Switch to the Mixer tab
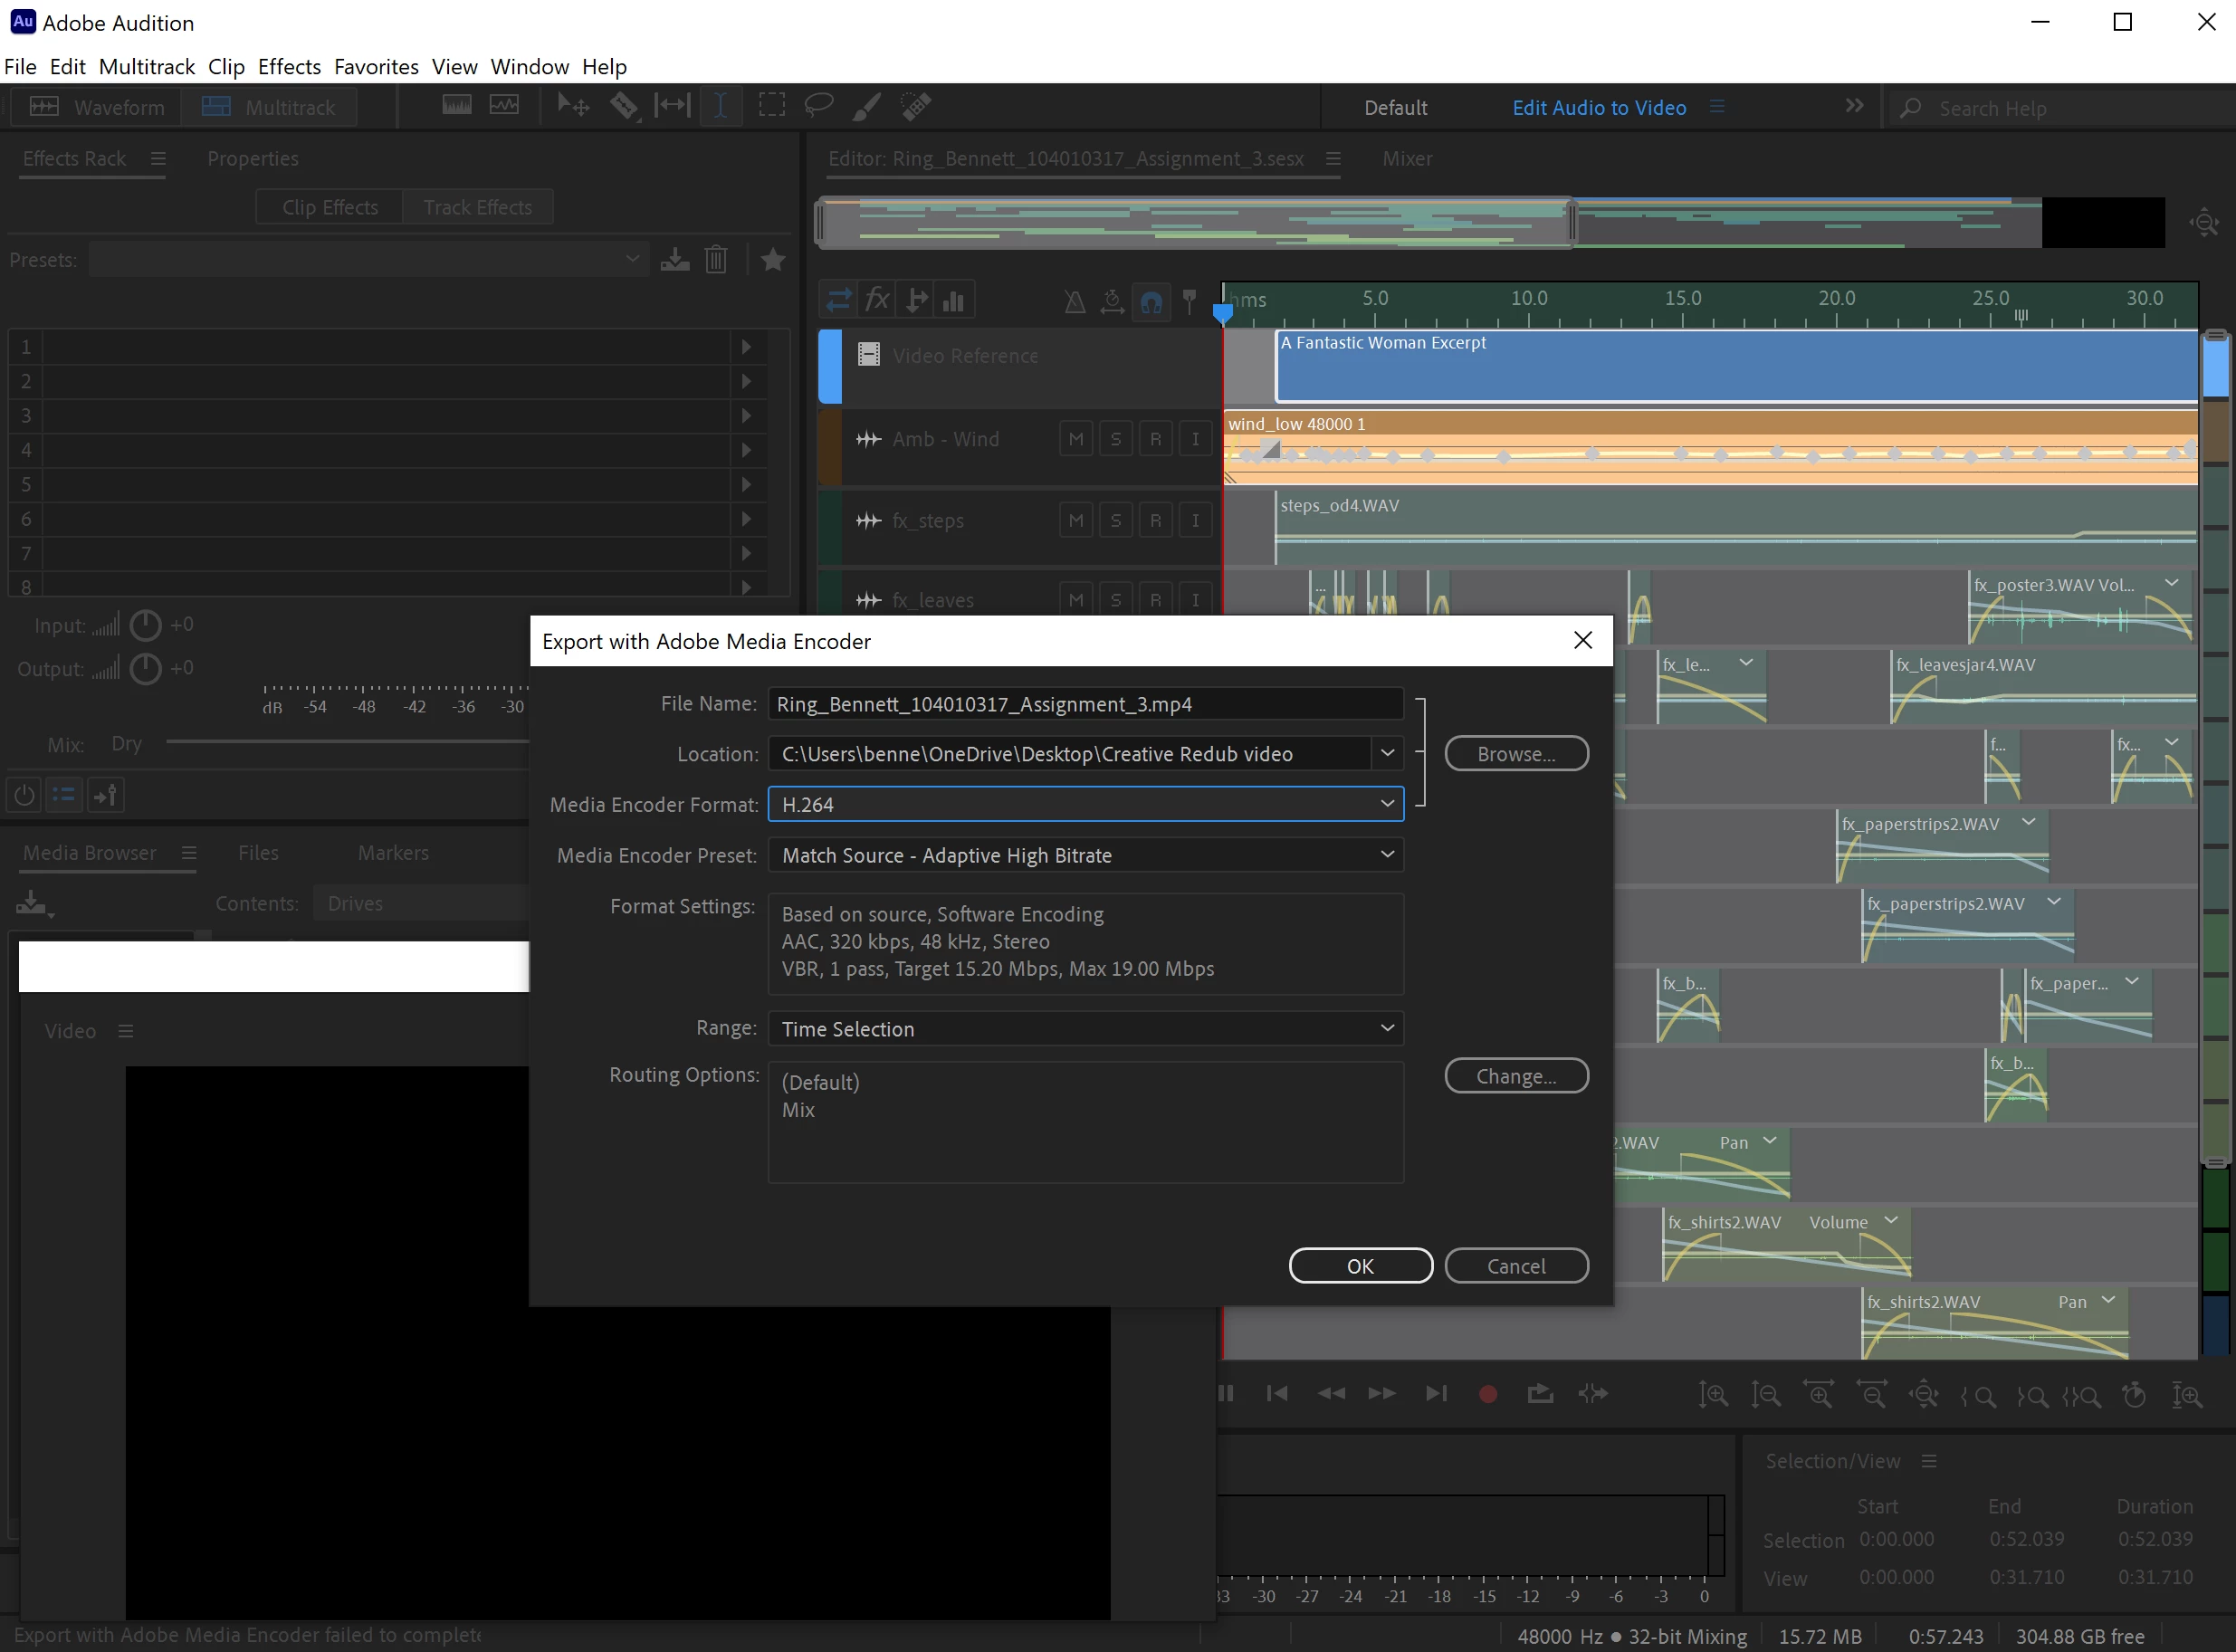The width and height of the screenshot is (2236, 1652). click(x=1407, y=159)
